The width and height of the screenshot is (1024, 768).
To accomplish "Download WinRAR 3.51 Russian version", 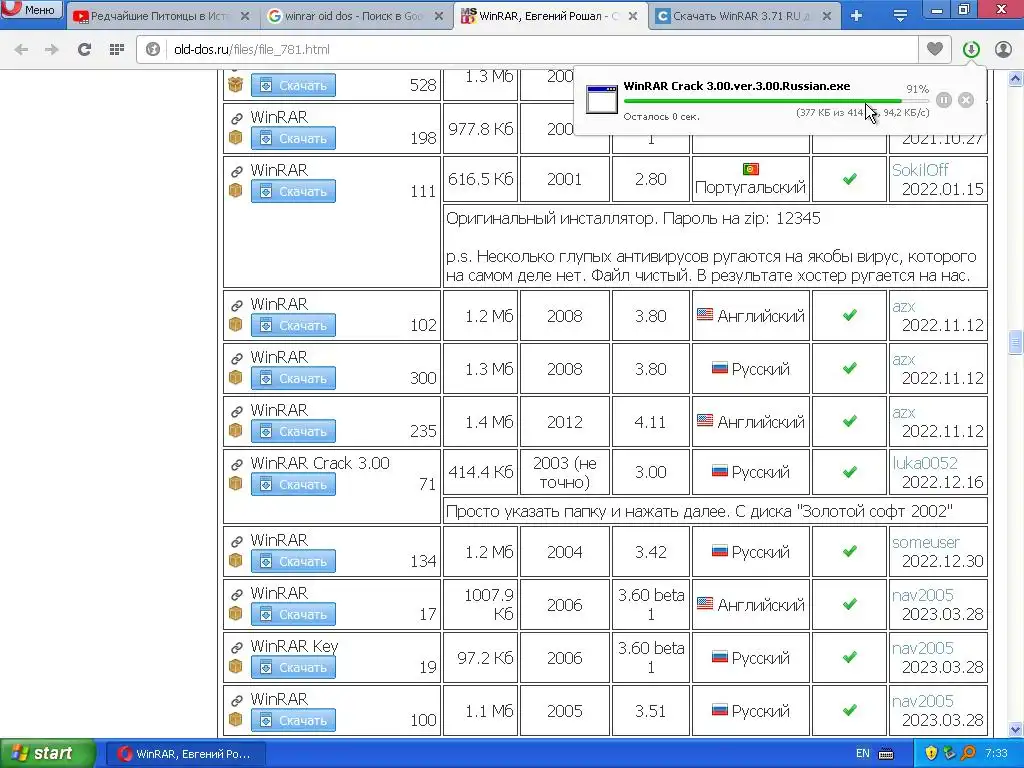I will [x=293, y=720].
